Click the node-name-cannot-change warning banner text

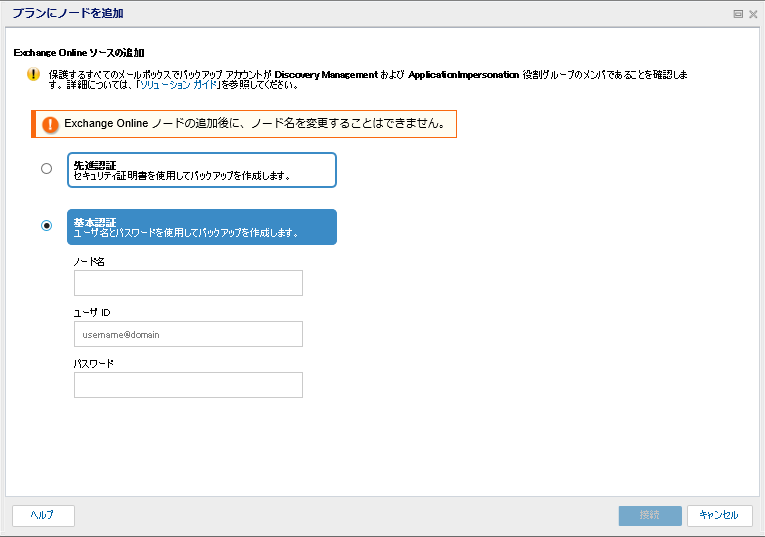[254, 123]
